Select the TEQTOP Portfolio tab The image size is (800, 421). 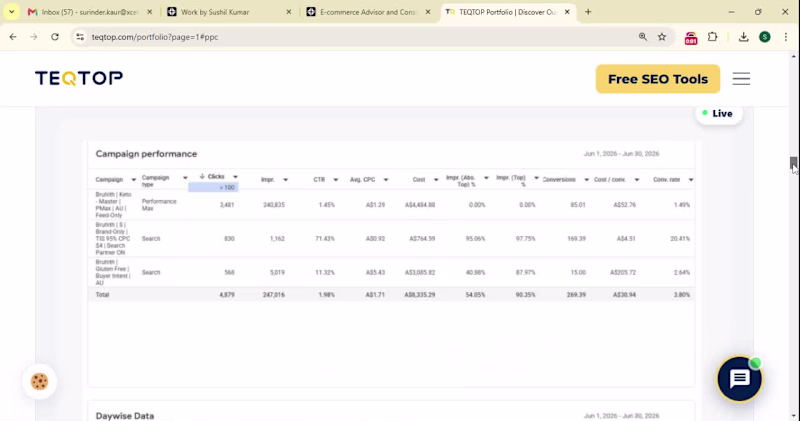tap(507, 12)
